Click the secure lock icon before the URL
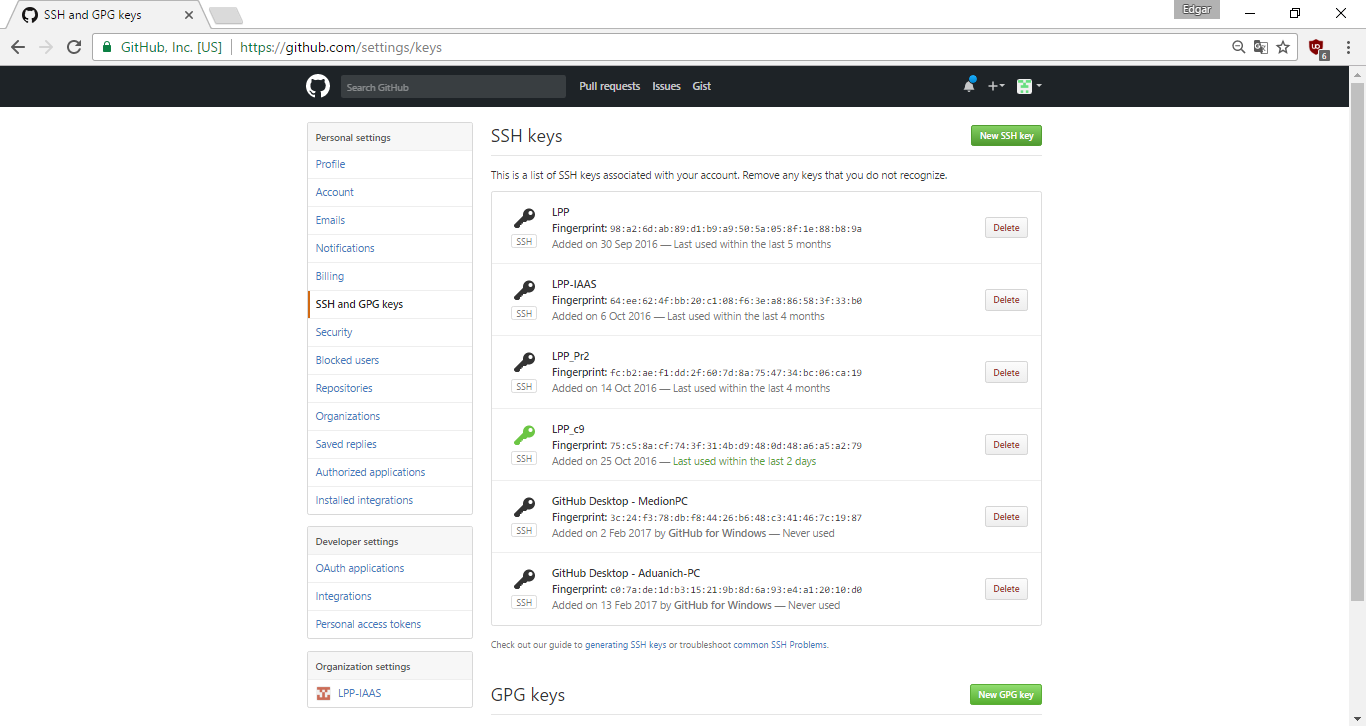 [106, 46]
